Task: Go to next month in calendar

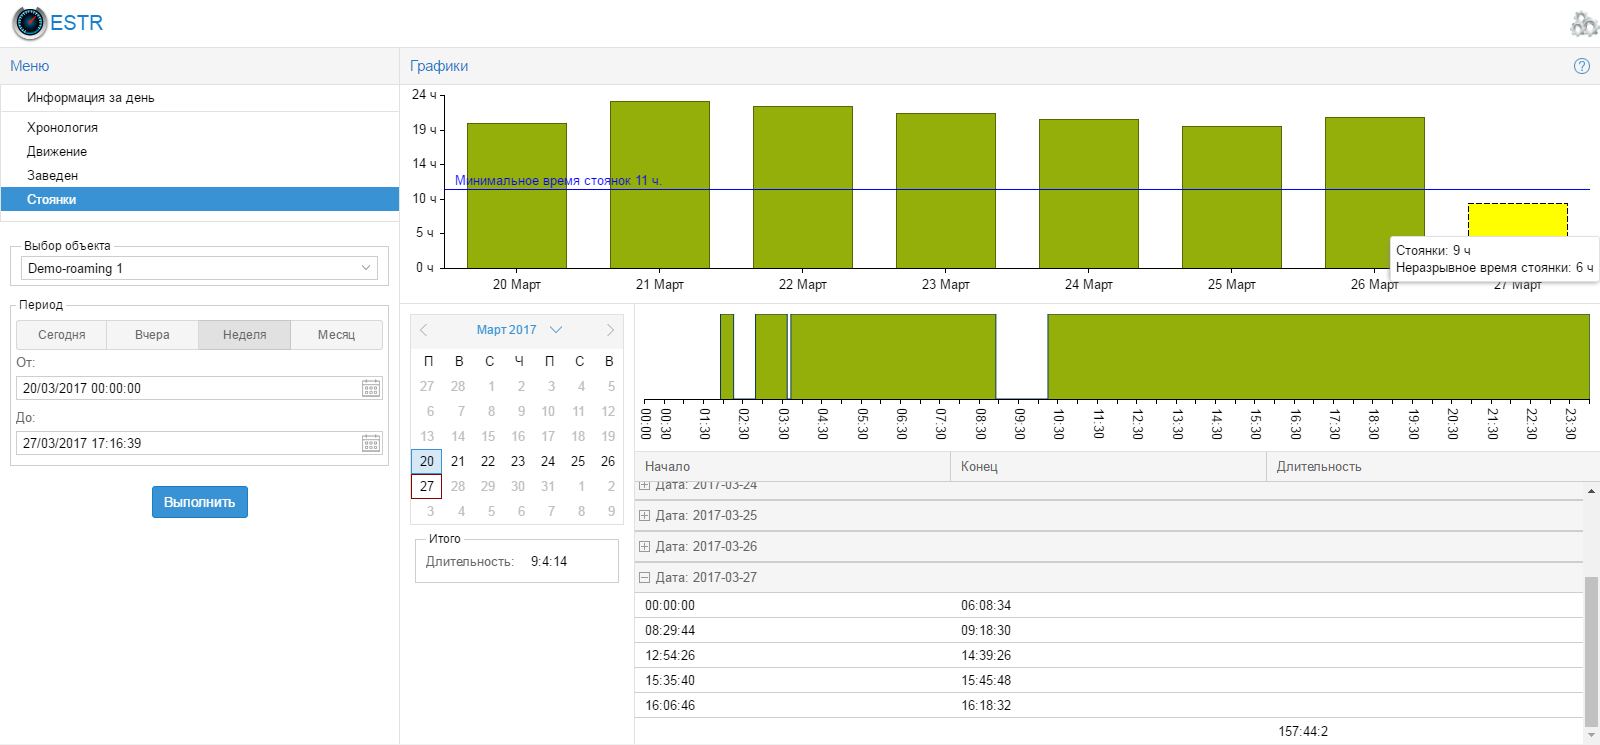Action: pyautogui.click(x=610, y=330)
